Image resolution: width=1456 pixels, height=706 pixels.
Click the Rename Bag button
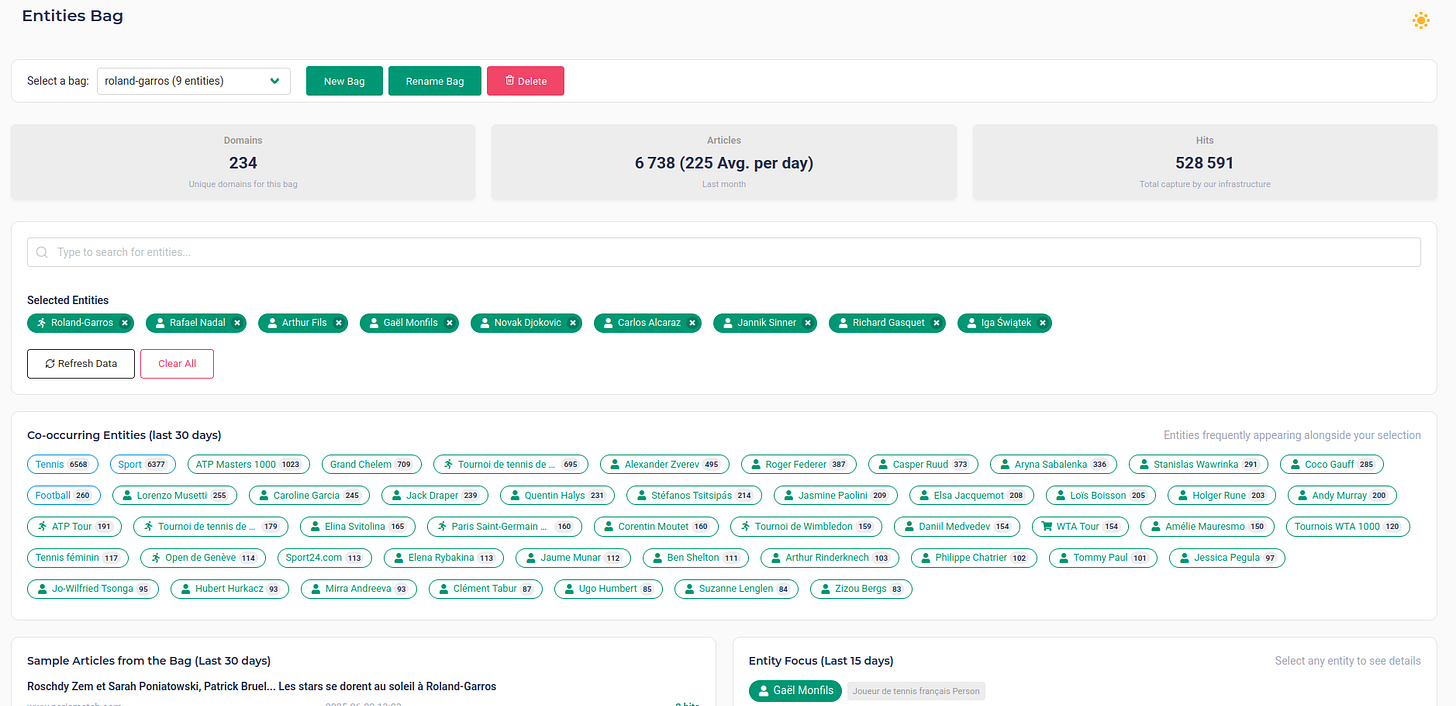[435, 81]
